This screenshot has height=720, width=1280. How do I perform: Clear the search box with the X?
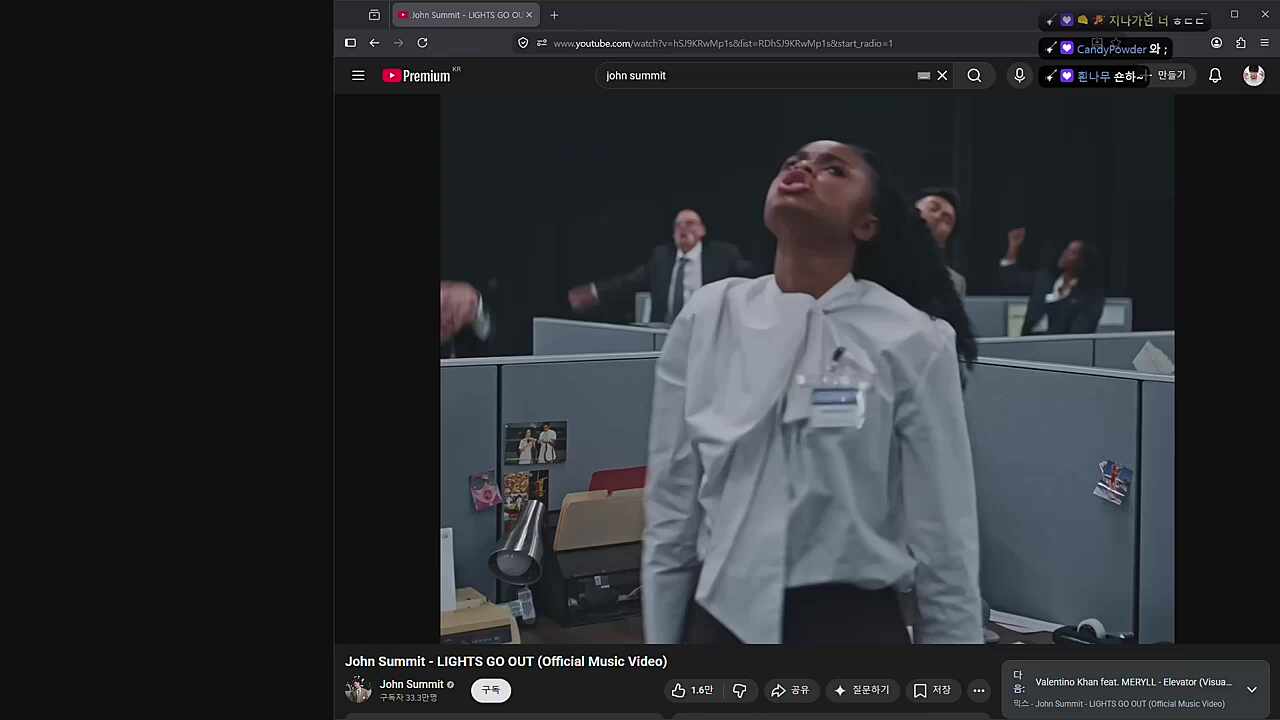pos(942,75)
